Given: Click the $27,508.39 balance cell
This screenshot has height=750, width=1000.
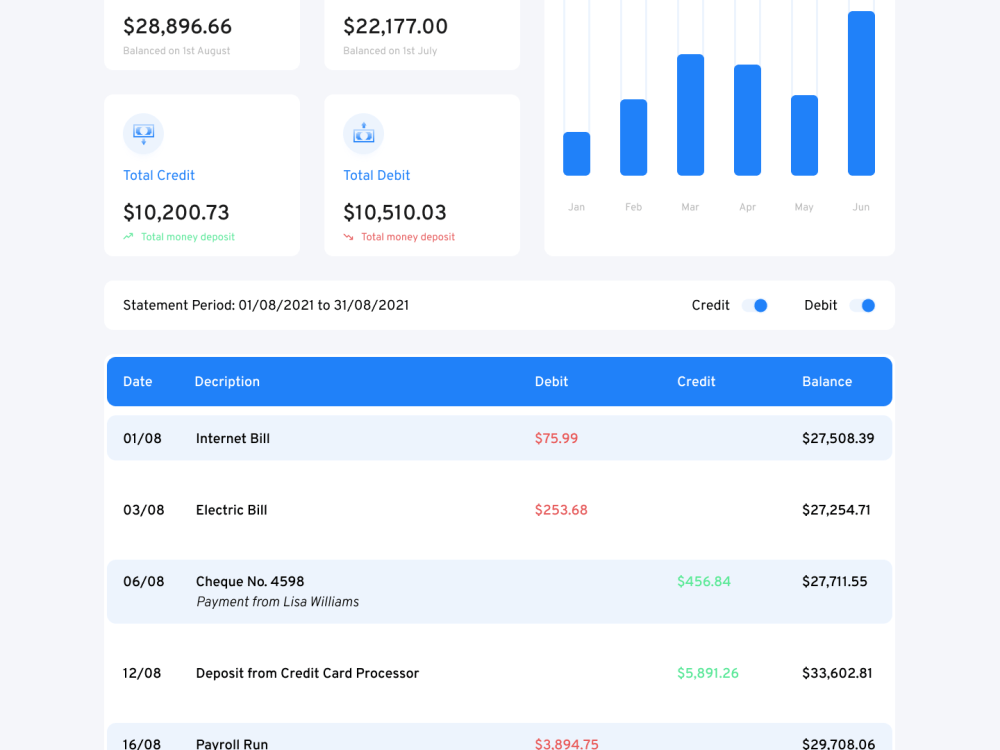Looking at the screenshot, I should 838,439.
